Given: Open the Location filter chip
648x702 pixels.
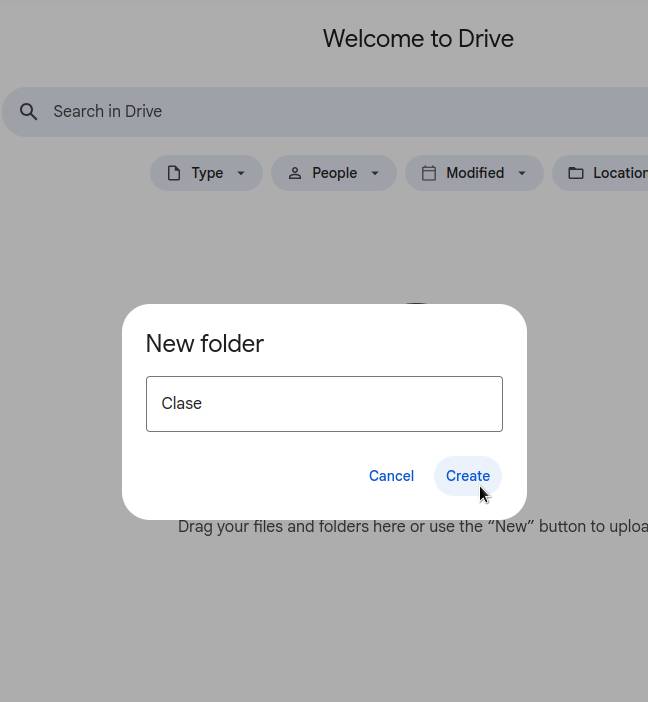Looking at the screenshot, I should click(x=600, y=173).
